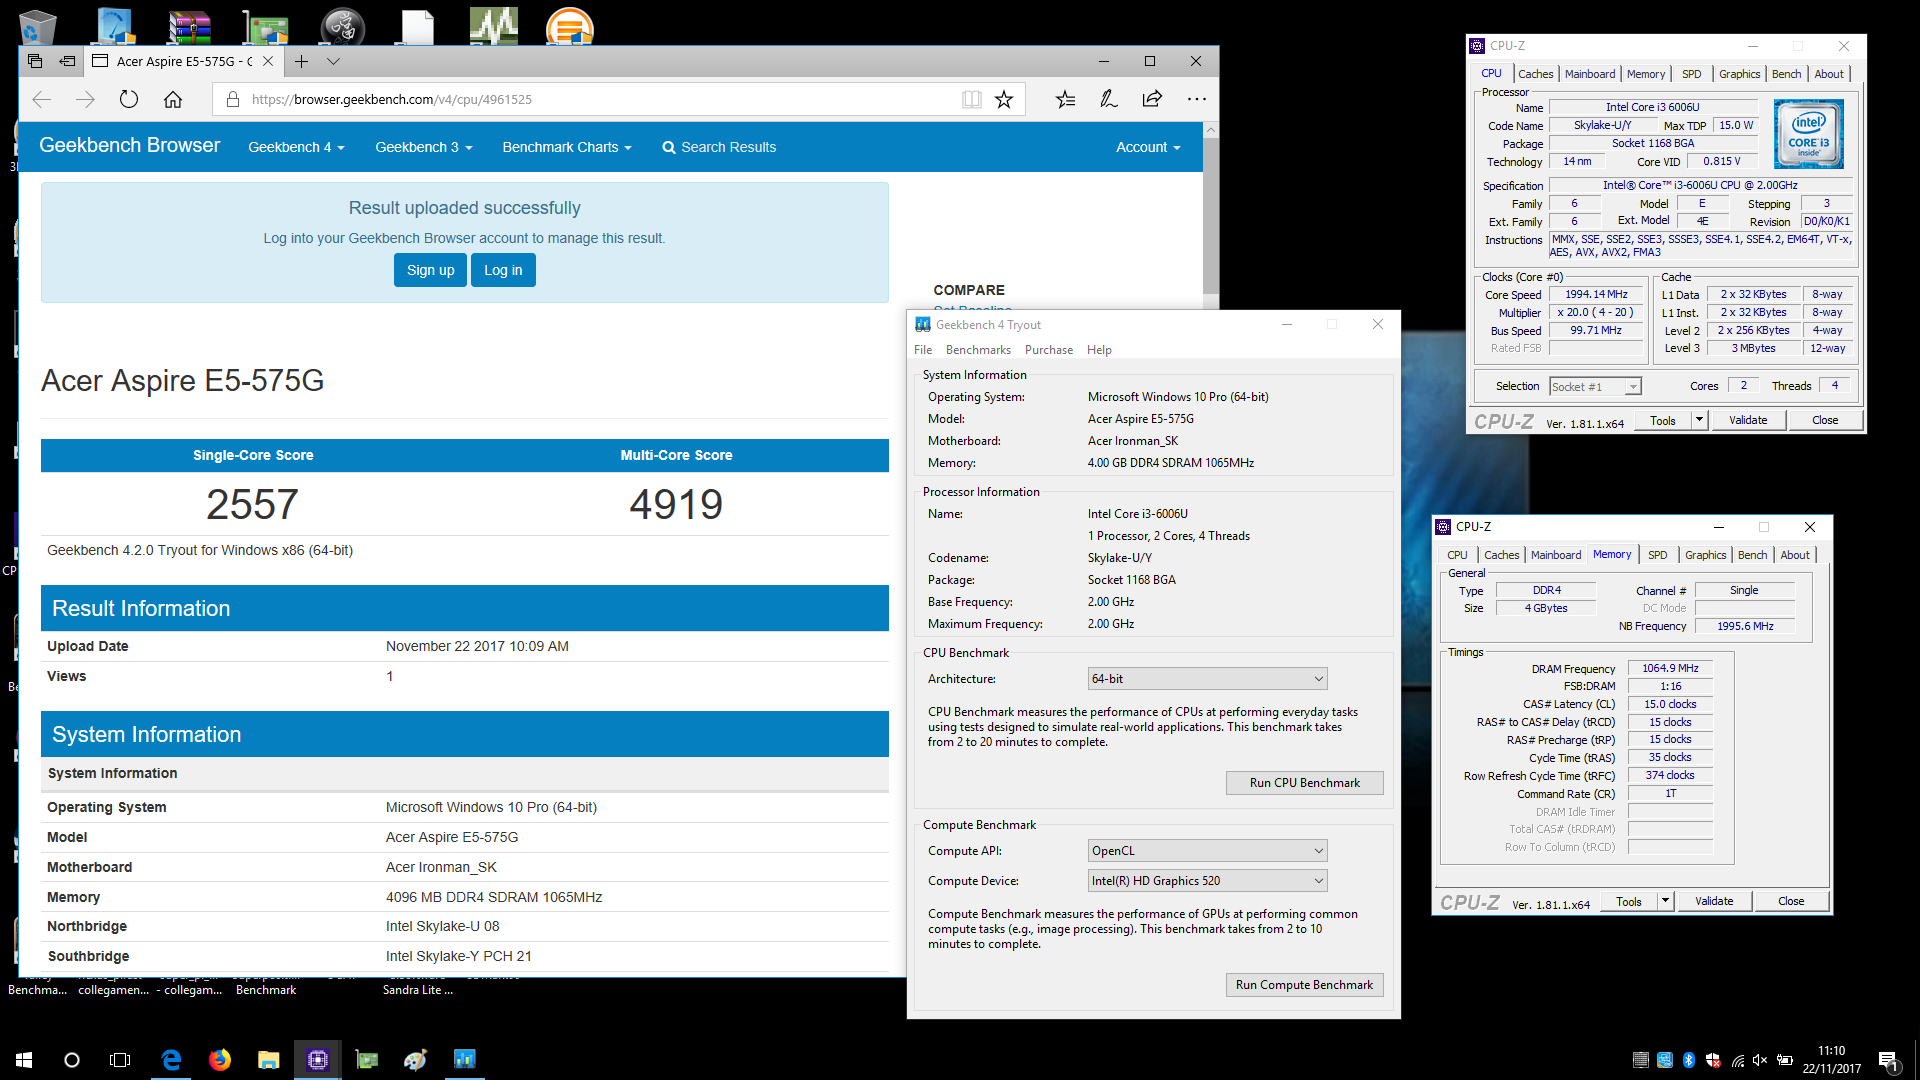Set these Edge tabs aside icon
This screenshot has height=1080, width=1920.
click(x=67, y=61)
